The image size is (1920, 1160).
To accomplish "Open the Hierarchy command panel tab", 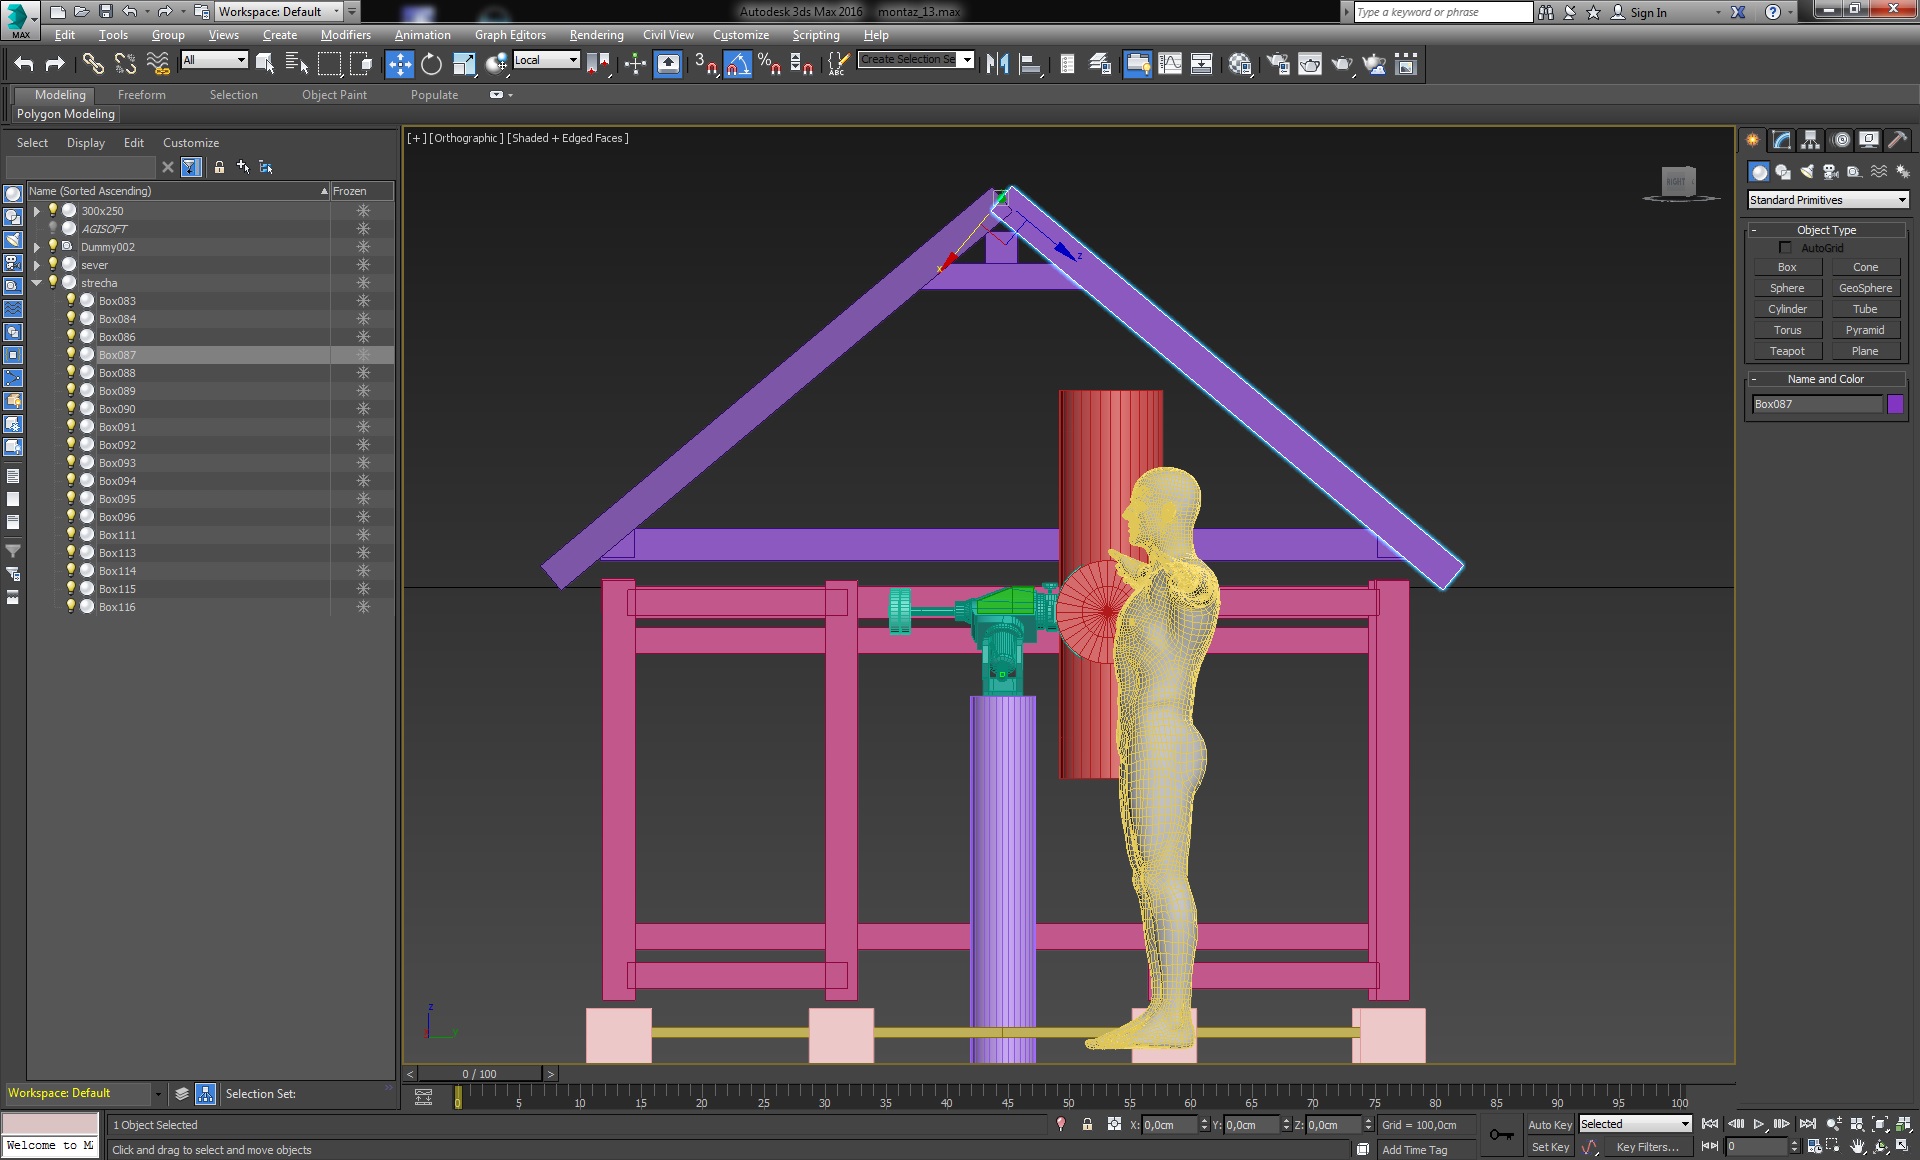I will [1810, 140].
